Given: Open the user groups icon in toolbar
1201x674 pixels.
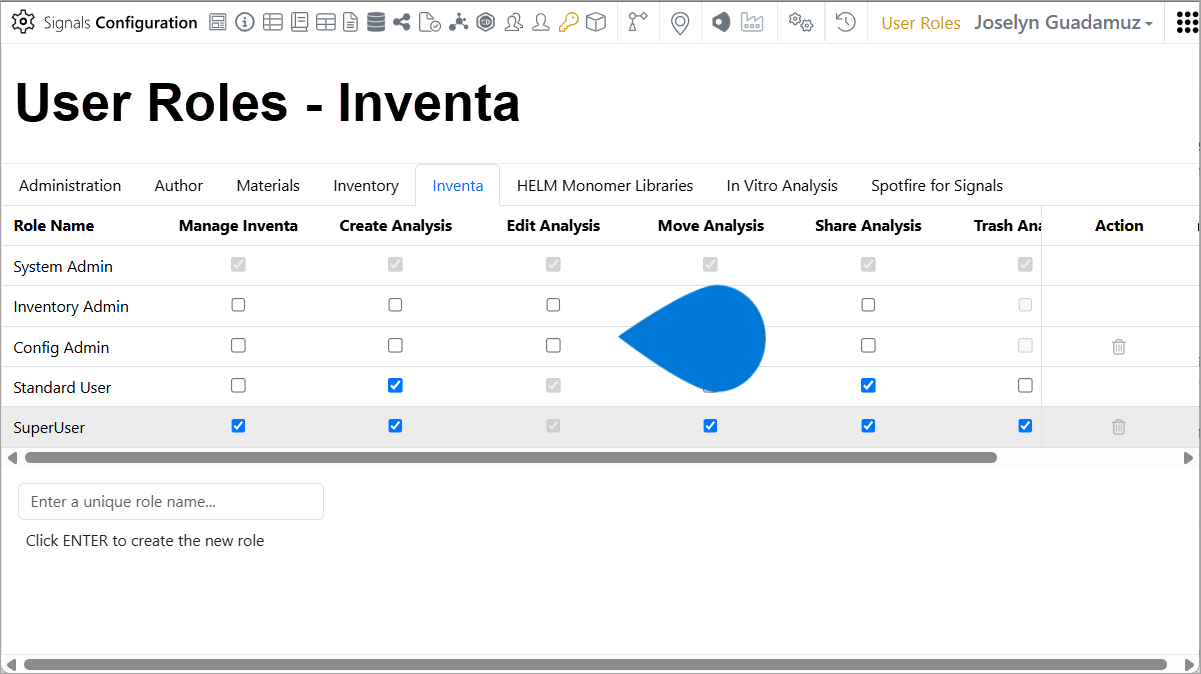Looking at the screenshot, I should [514, 22].
